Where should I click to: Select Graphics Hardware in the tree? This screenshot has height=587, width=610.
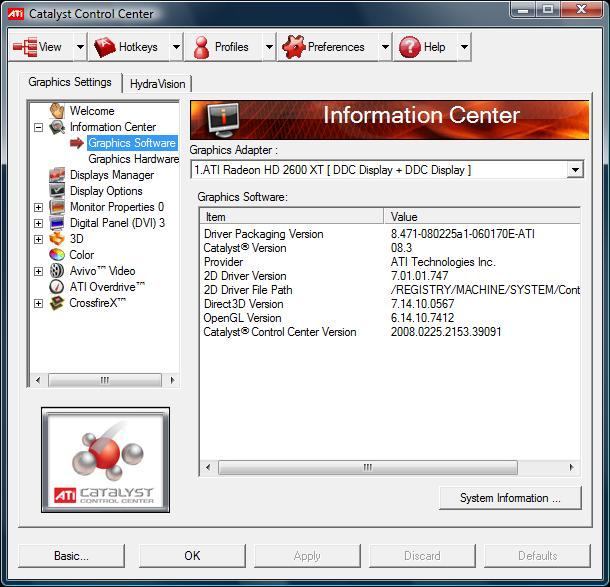point(133,159)
